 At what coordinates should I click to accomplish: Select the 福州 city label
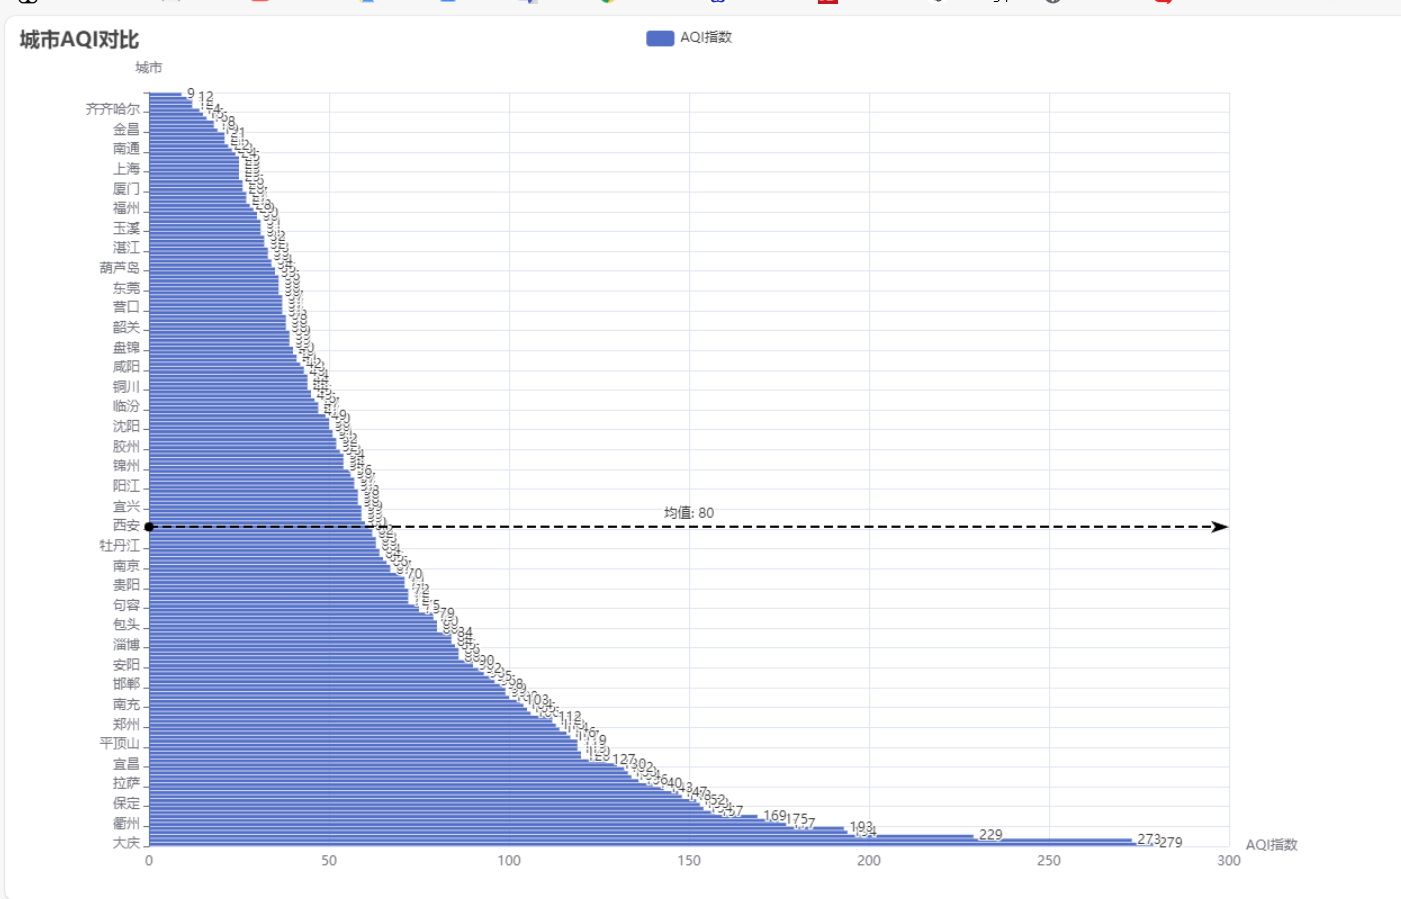point(127,208)
